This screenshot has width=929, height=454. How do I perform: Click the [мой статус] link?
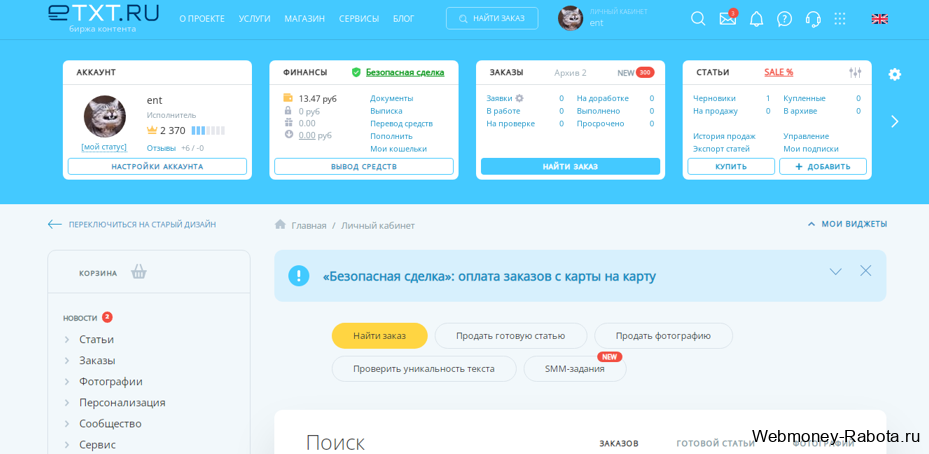coord(104,146)
